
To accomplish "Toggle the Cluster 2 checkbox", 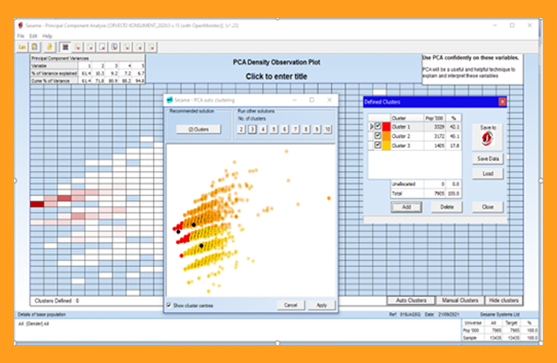I will pyautogui.click(x=378, y=136).
